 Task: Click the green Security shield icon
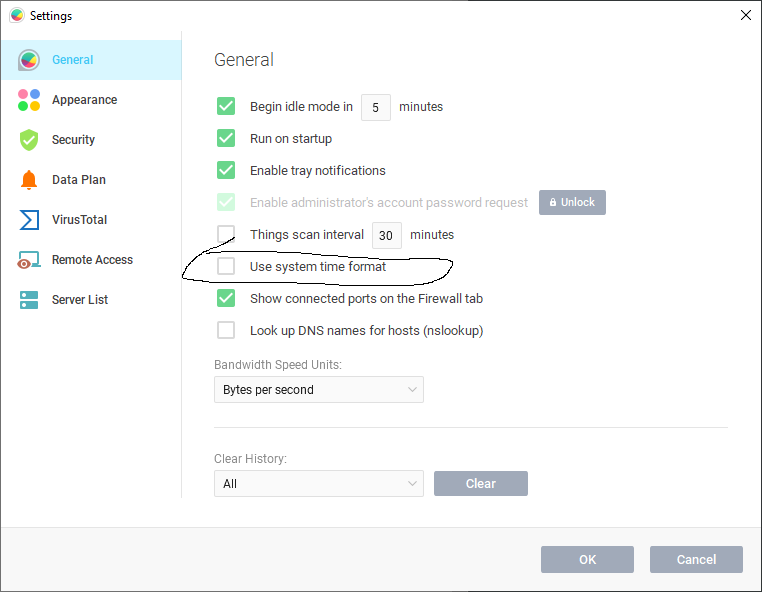tap(29, 140)
